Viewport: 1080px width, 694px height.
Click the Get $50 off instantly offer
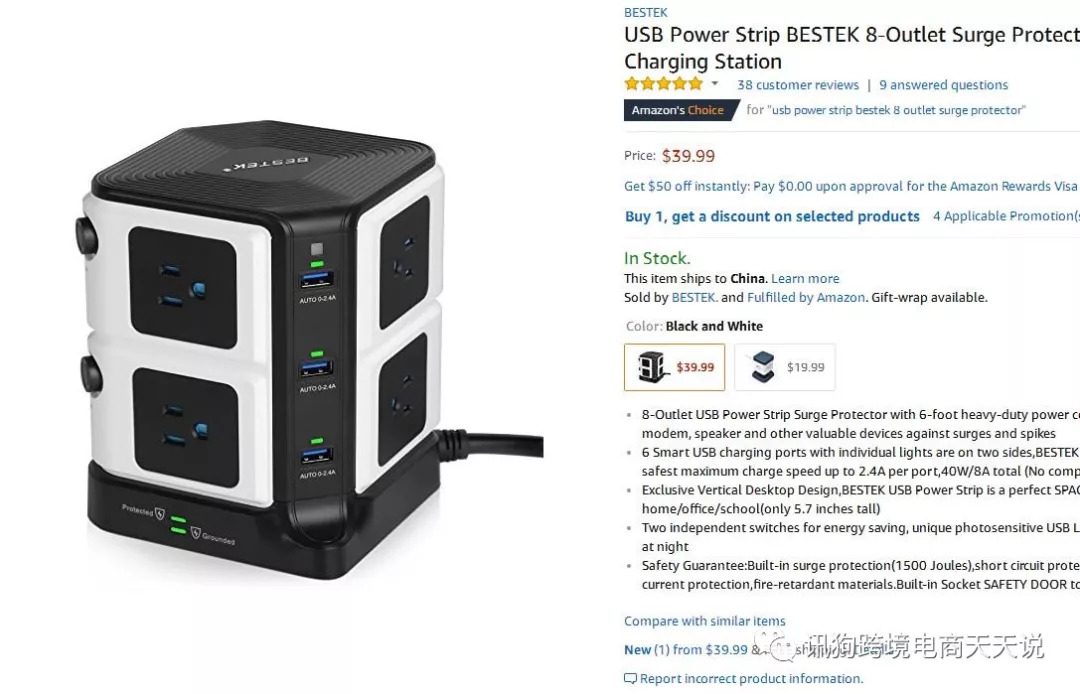pyautogui.click(x=851, y=186)
